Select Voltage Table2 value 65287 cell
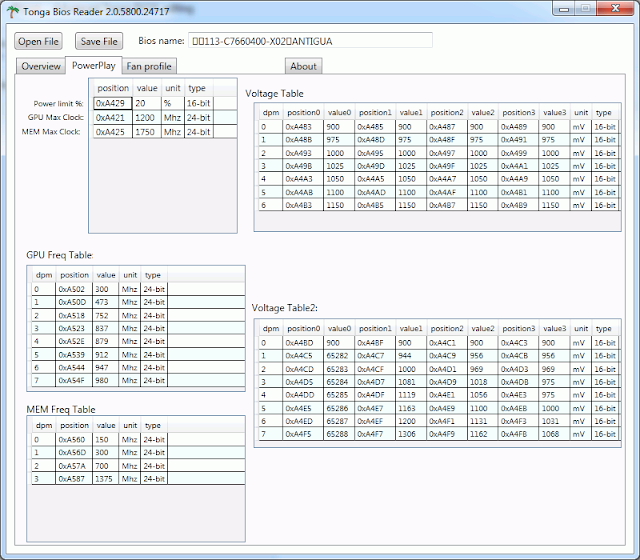640x560 pixels. click(339, 421)
